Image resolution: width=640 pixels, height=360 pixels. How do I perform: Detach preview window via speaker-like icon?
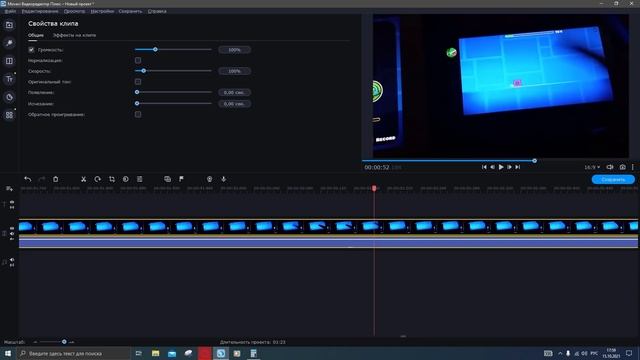(x=610, y=167)
